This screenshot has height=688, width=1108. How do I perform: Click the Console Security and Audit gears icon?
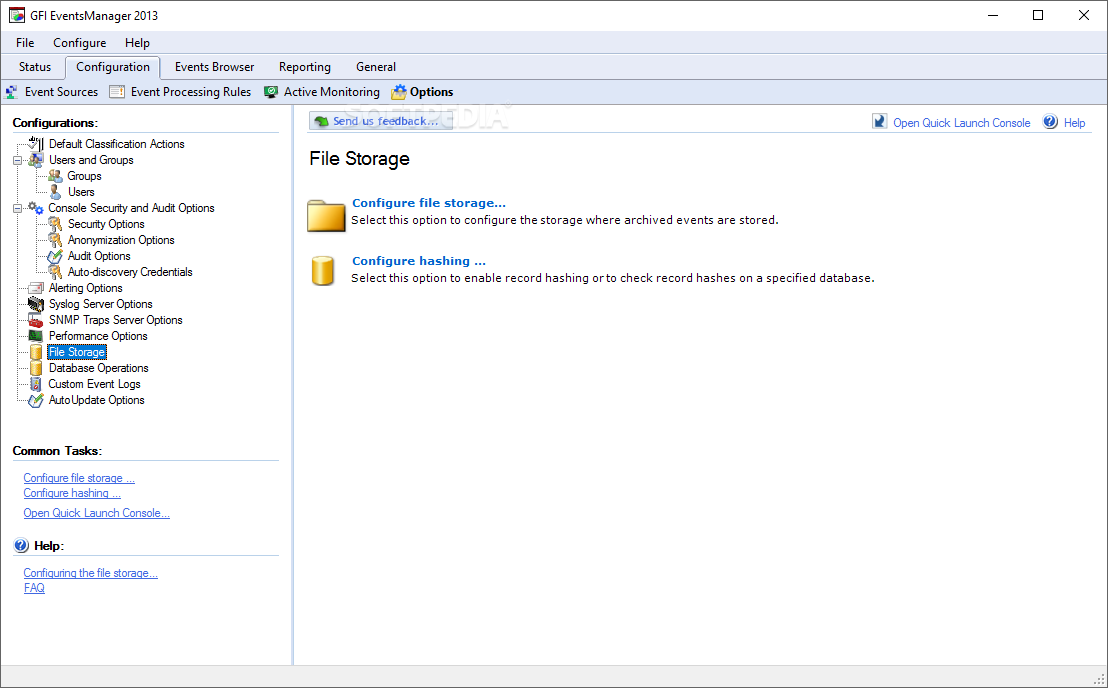[35, 208]
